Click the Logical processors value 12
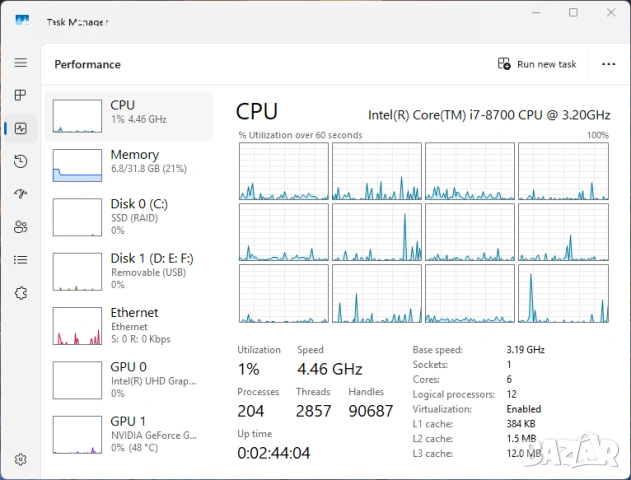 [x=511, y=394]
